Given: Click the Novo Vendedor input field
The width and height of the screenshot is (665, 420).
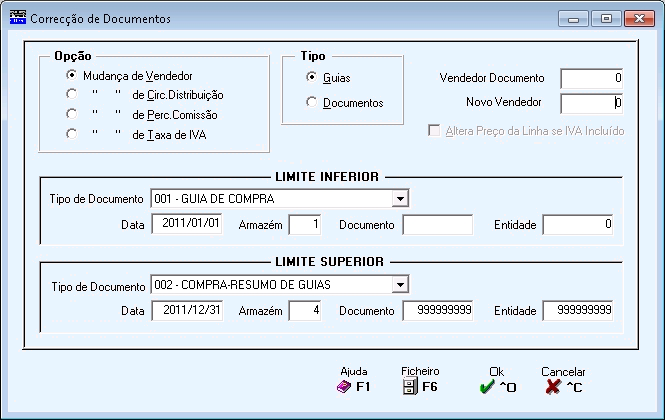Looking at the screenshot, I should pos(591,103).
